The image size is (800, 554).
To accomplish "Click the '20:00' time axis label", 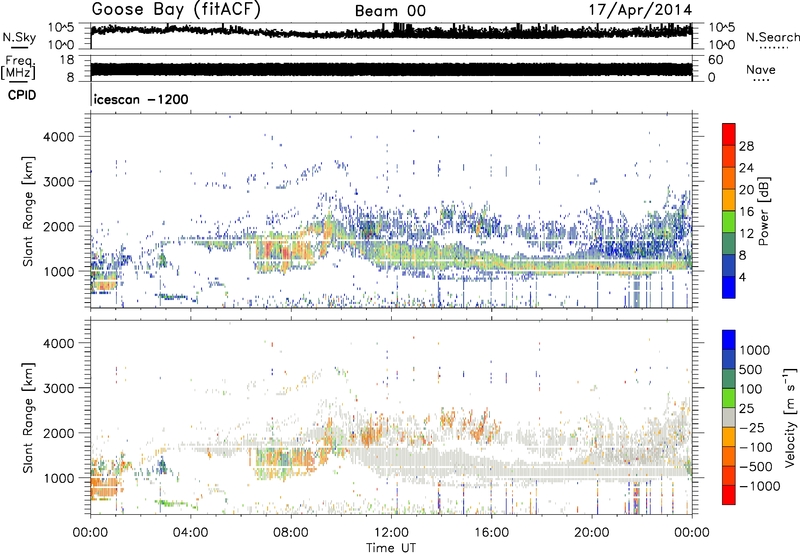I will click(592, 533).
